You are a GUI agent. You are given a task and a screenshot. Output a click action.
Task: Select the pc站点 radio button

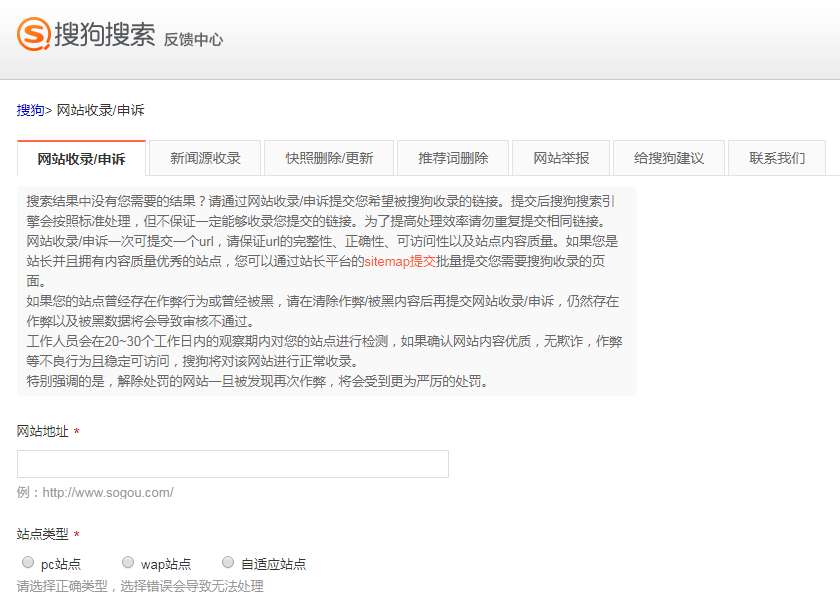click(x=27, y=563)
